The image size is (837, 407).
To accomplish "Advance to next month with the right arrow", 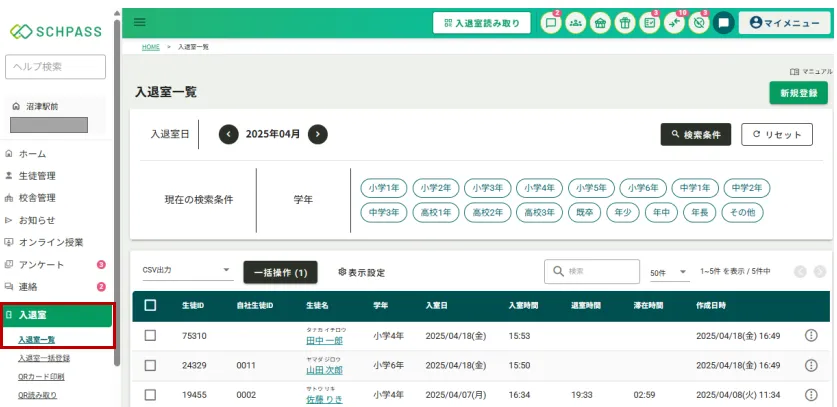I will pyautogui.click(x=317, y=134).
